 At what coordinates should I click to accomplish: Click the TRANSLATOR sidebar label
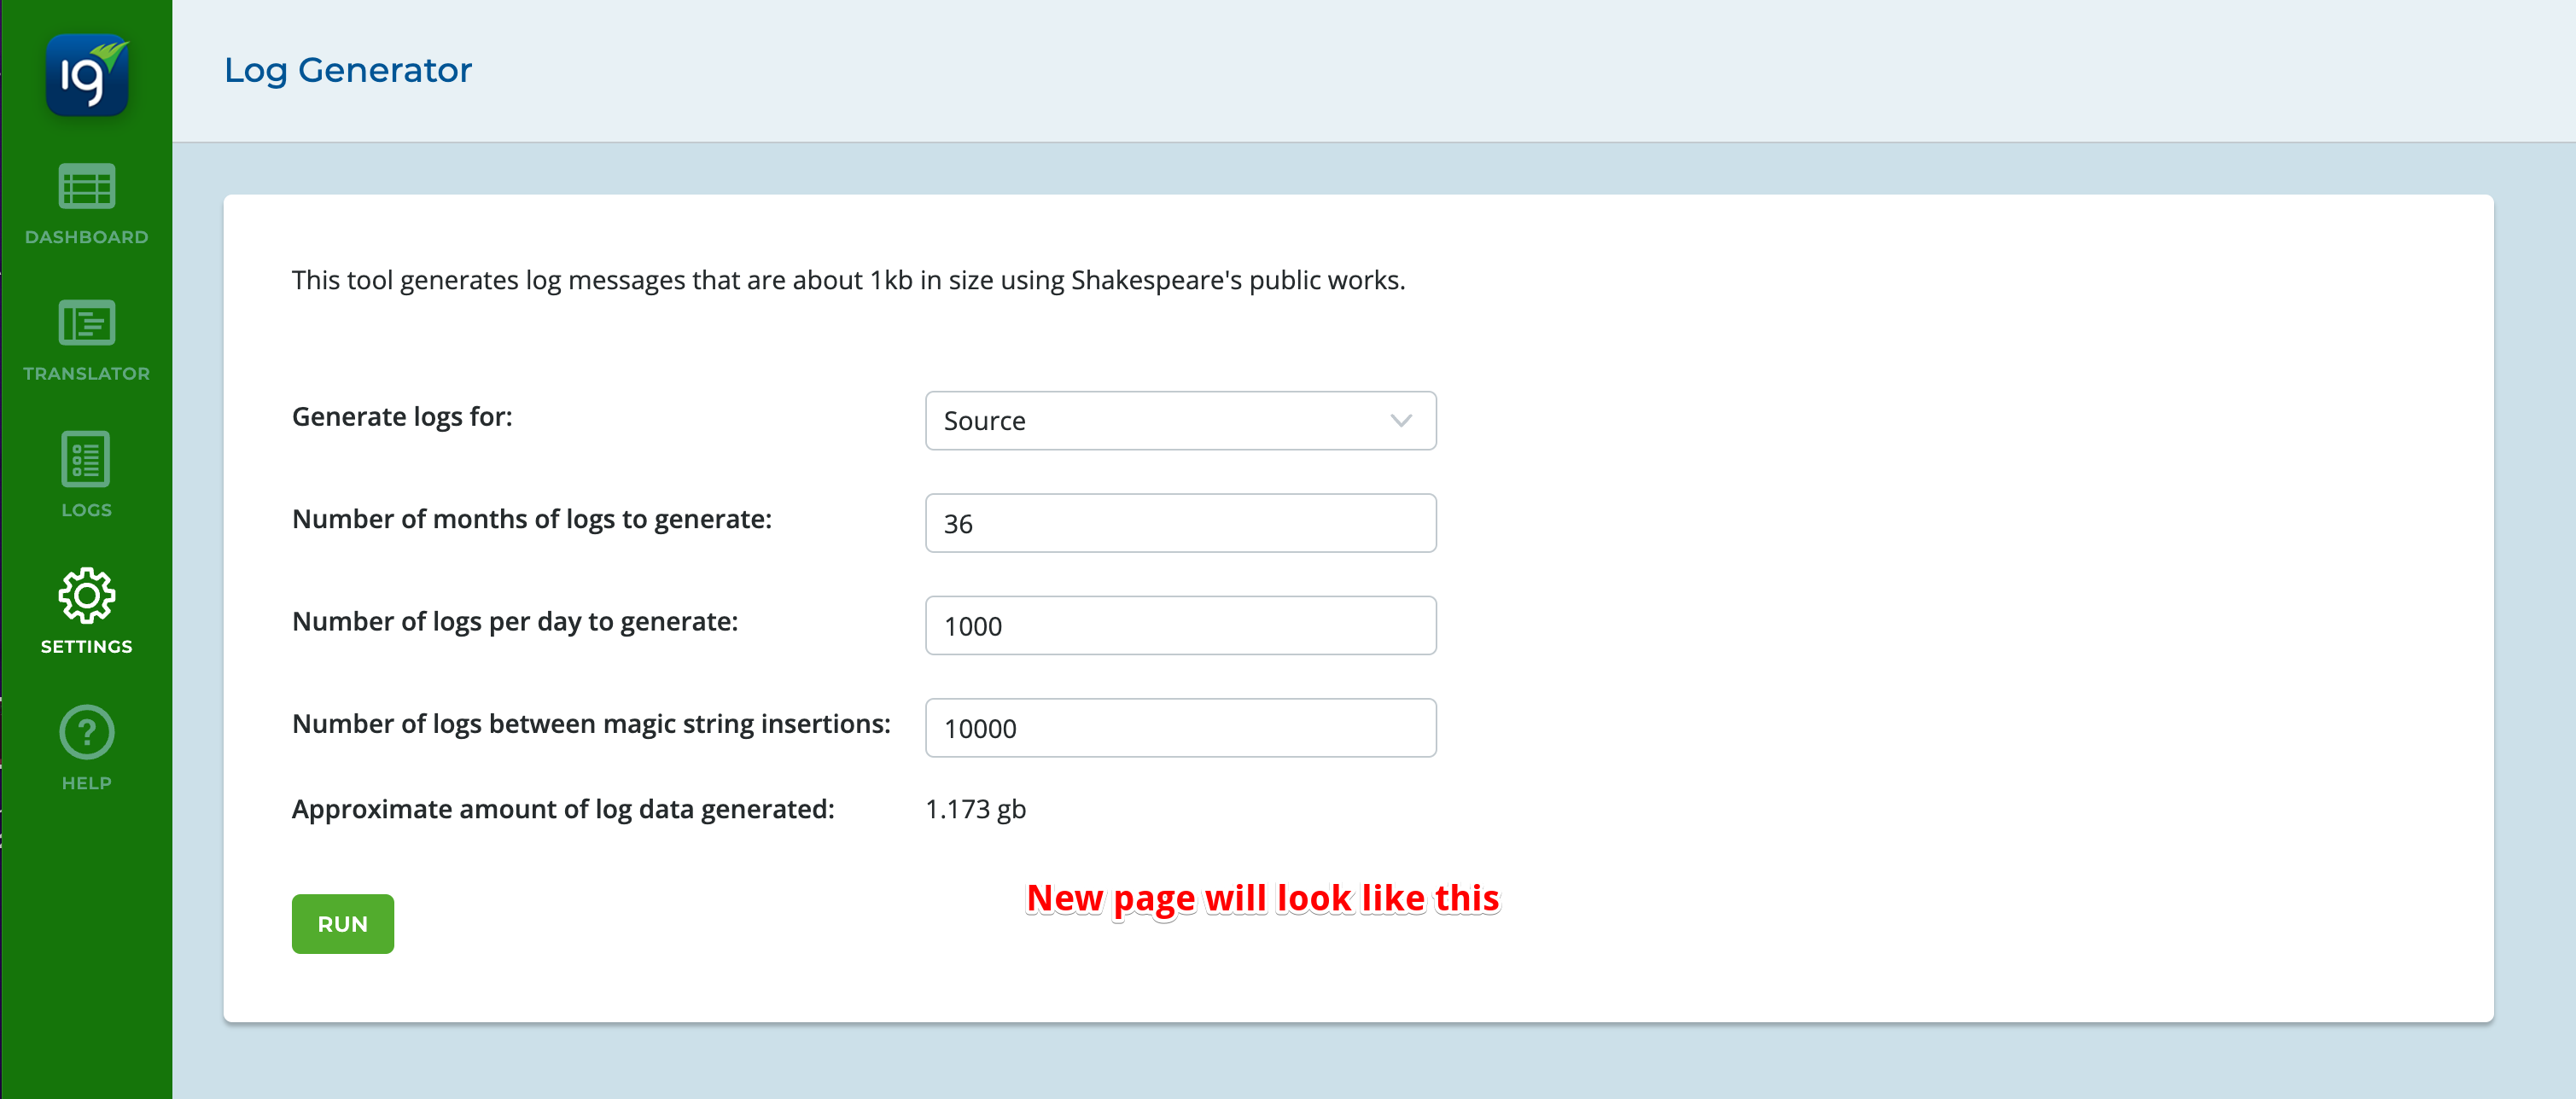(87, 373)
